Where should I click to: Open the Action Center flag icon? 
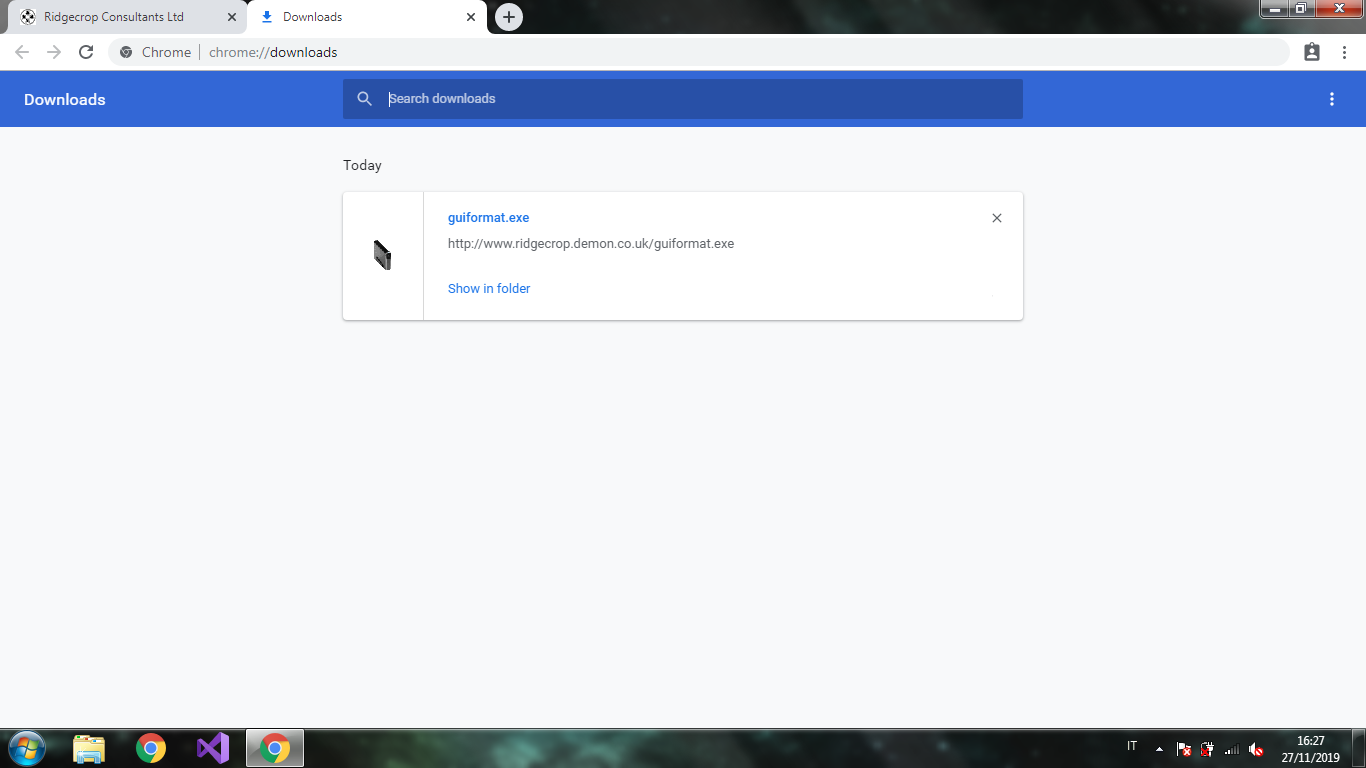1183,749
